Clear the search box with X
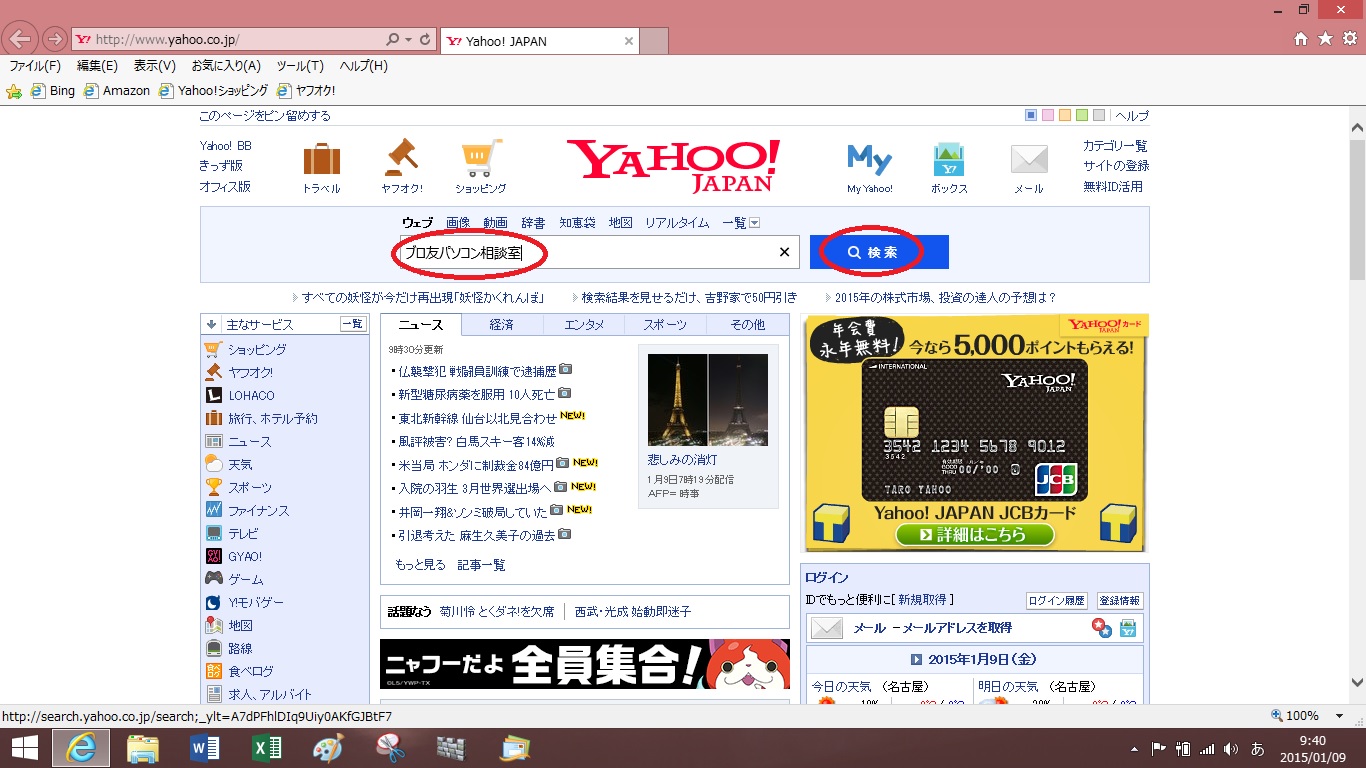 pyautogui.click(x=784, y=252)
